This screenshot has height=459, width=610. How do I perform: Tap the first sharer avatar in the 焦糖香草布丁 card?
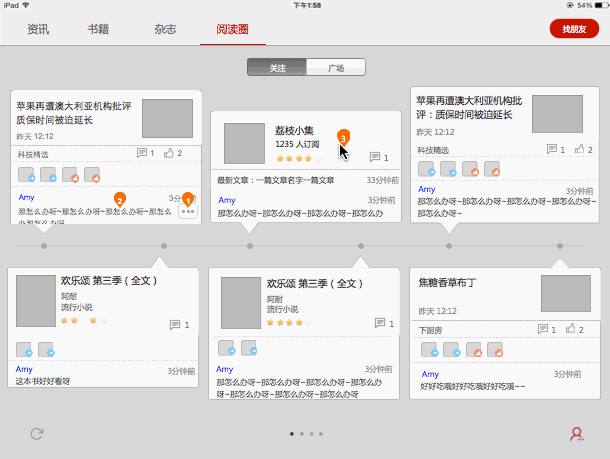(429, 349)
